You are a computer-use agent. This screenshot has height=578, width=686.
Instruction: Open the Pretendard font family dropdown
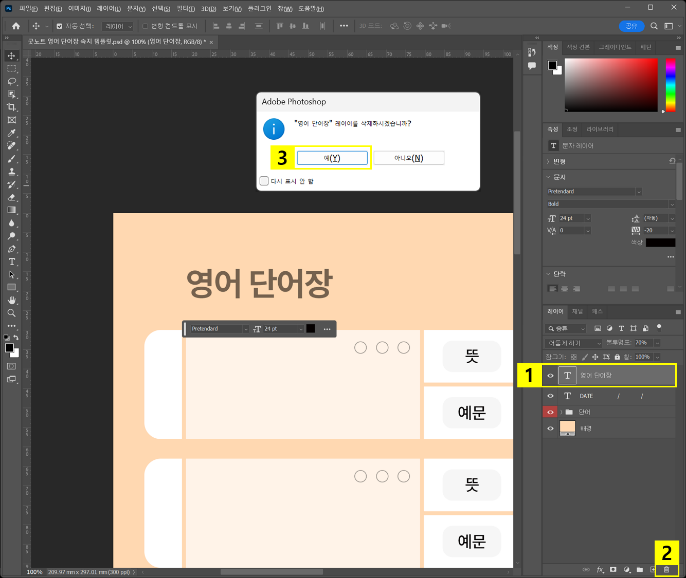pyautogui.click(x=594, y=191)
